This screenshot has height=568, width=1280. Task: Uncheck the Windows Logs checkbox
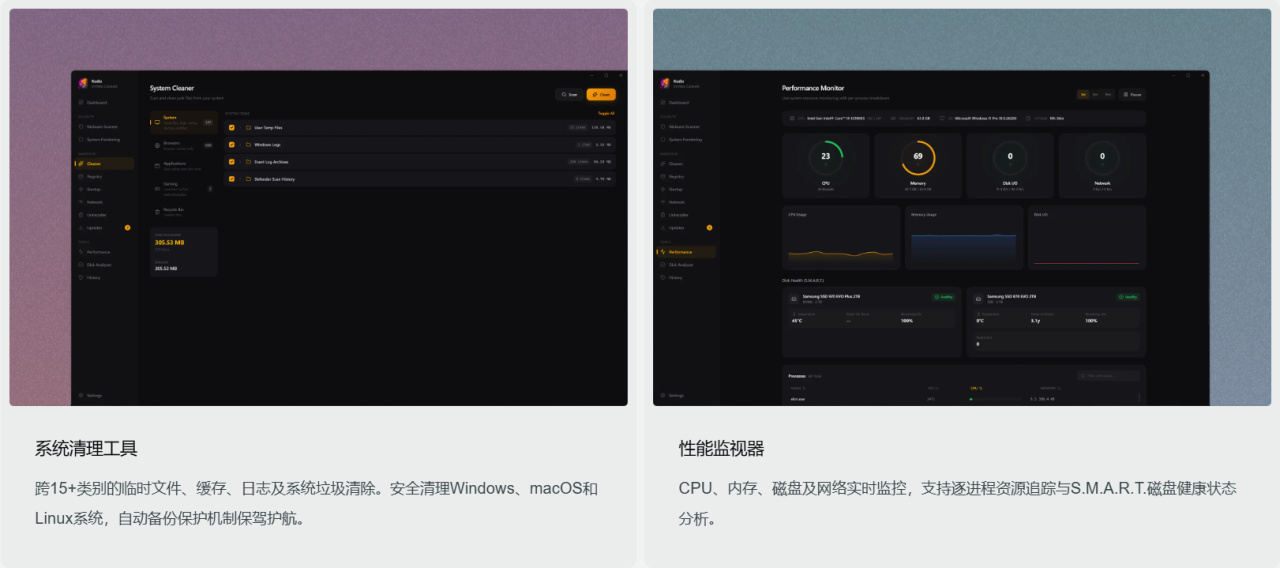[232, 145]
